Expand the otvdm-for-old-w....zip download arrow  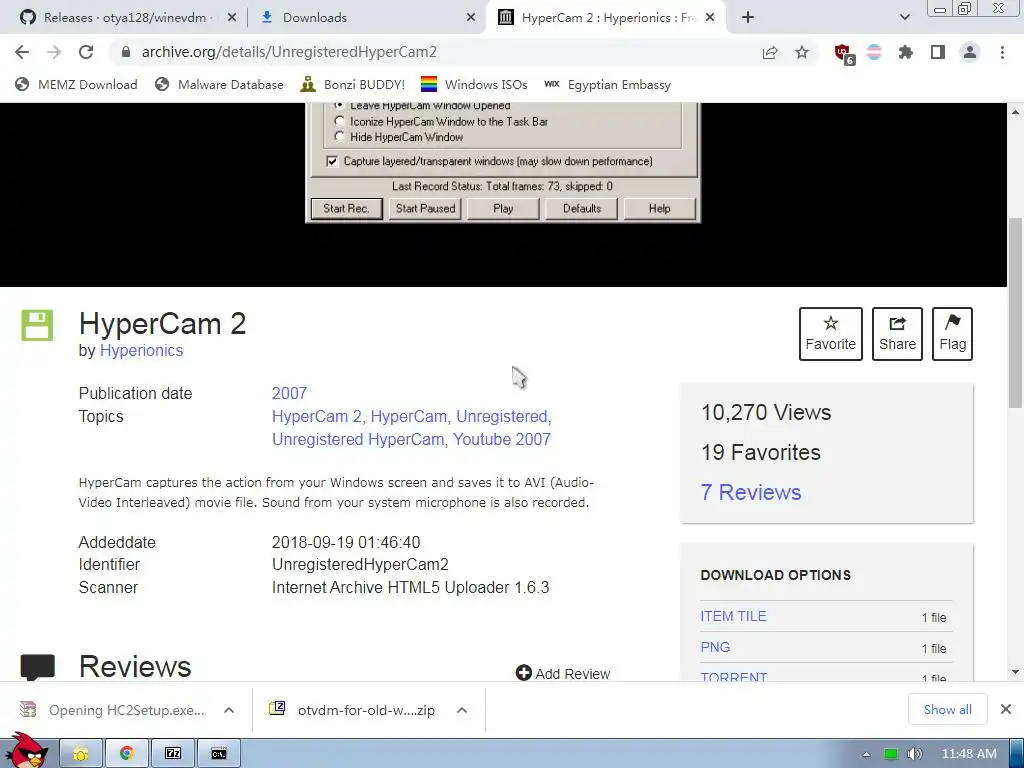pos(462,711)
